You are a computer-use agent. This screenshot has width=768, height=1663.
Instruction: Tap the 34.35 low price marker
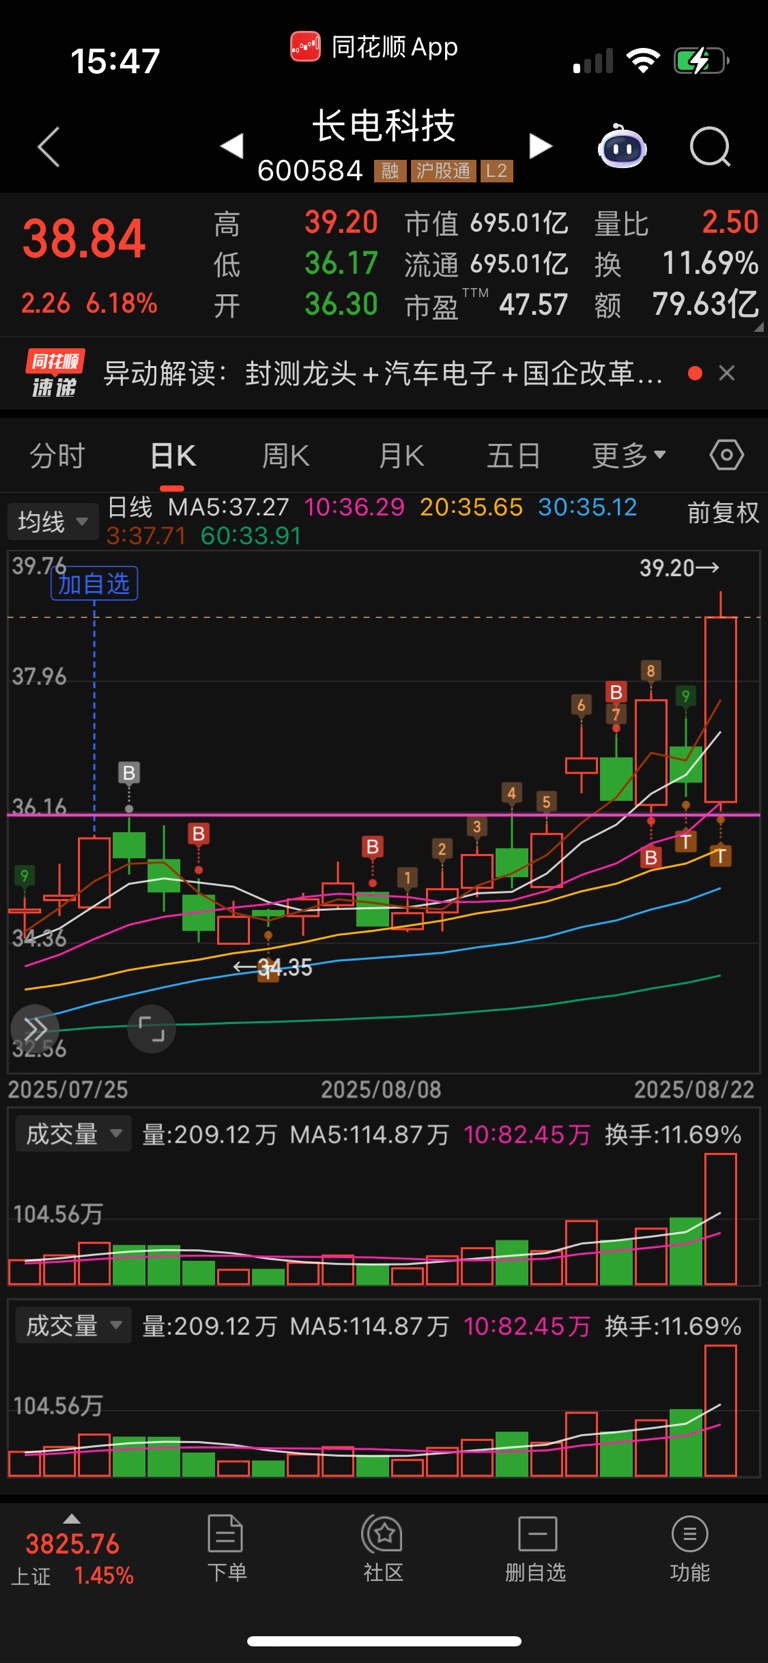coord(273,967)
